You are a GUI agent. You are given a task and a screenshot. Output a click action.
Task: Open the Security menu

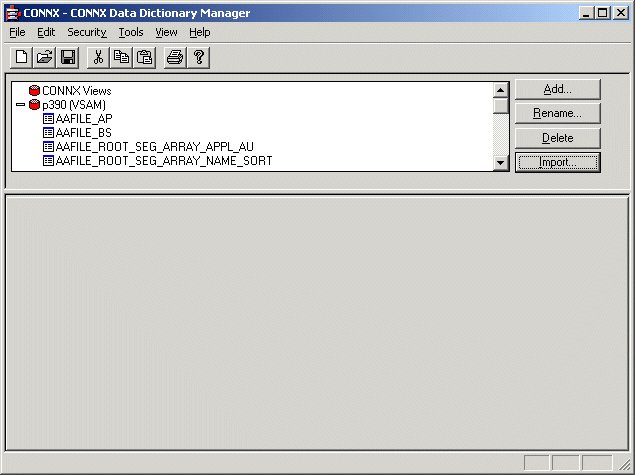click(x=86, y=32)
